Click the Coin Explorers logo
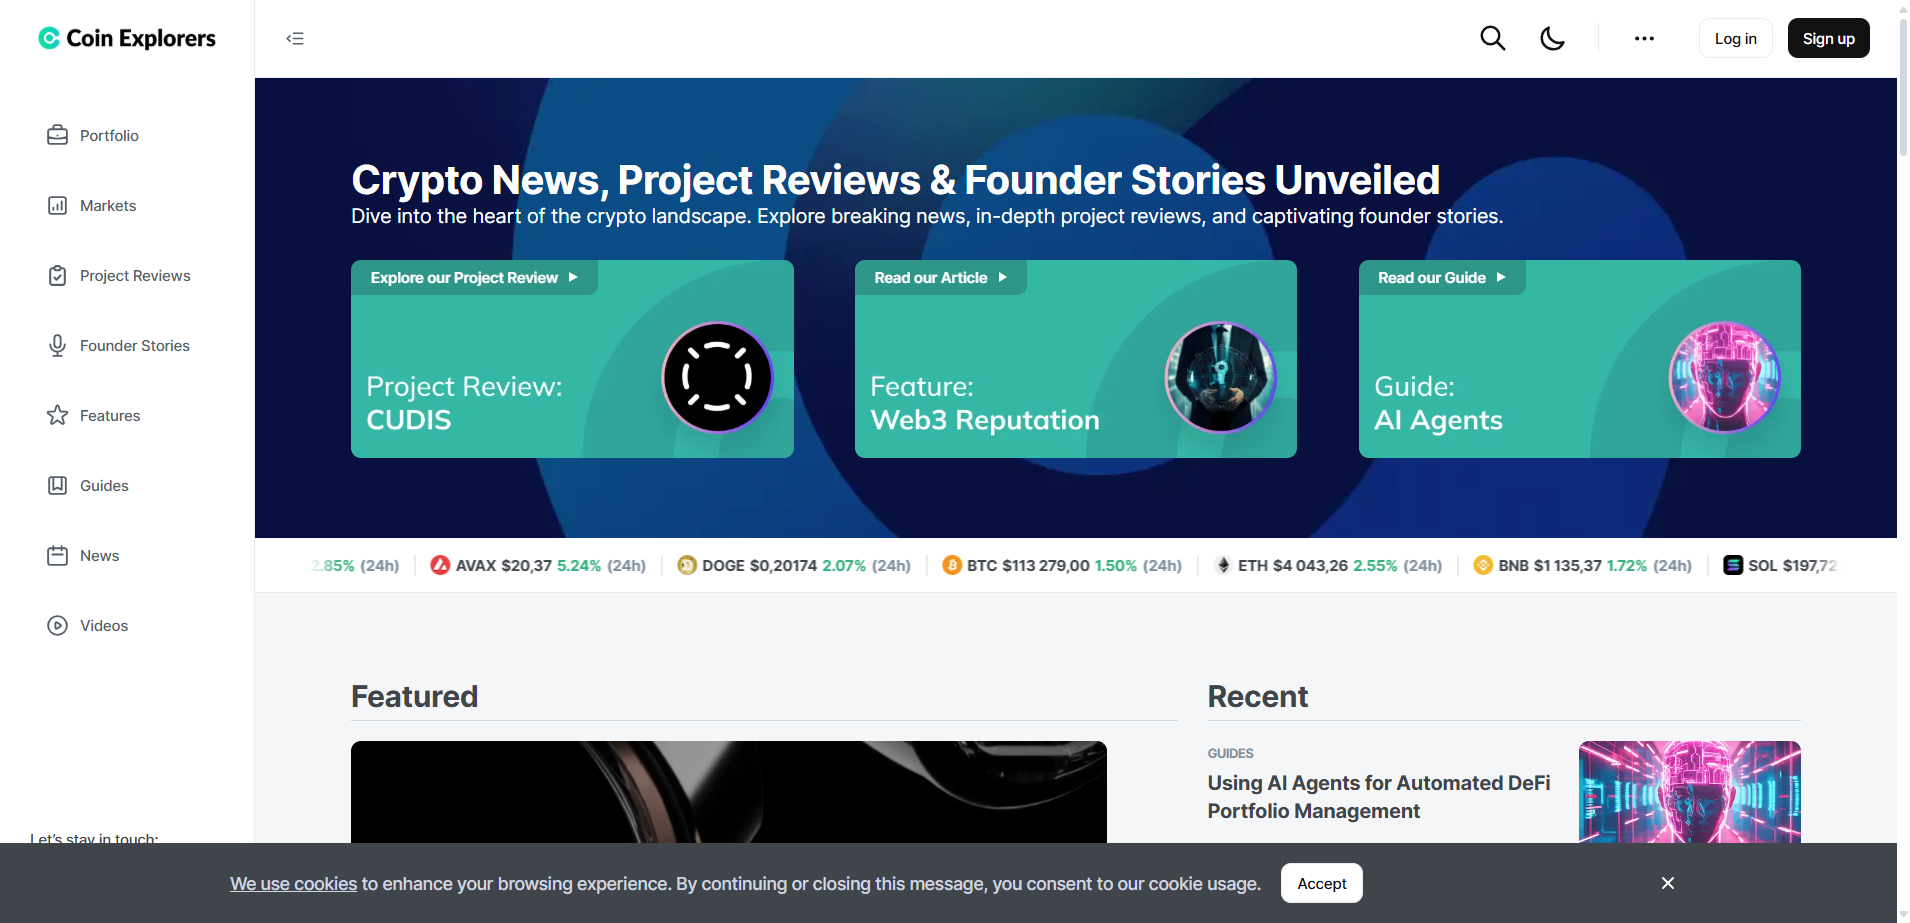 tap(127, 38)
